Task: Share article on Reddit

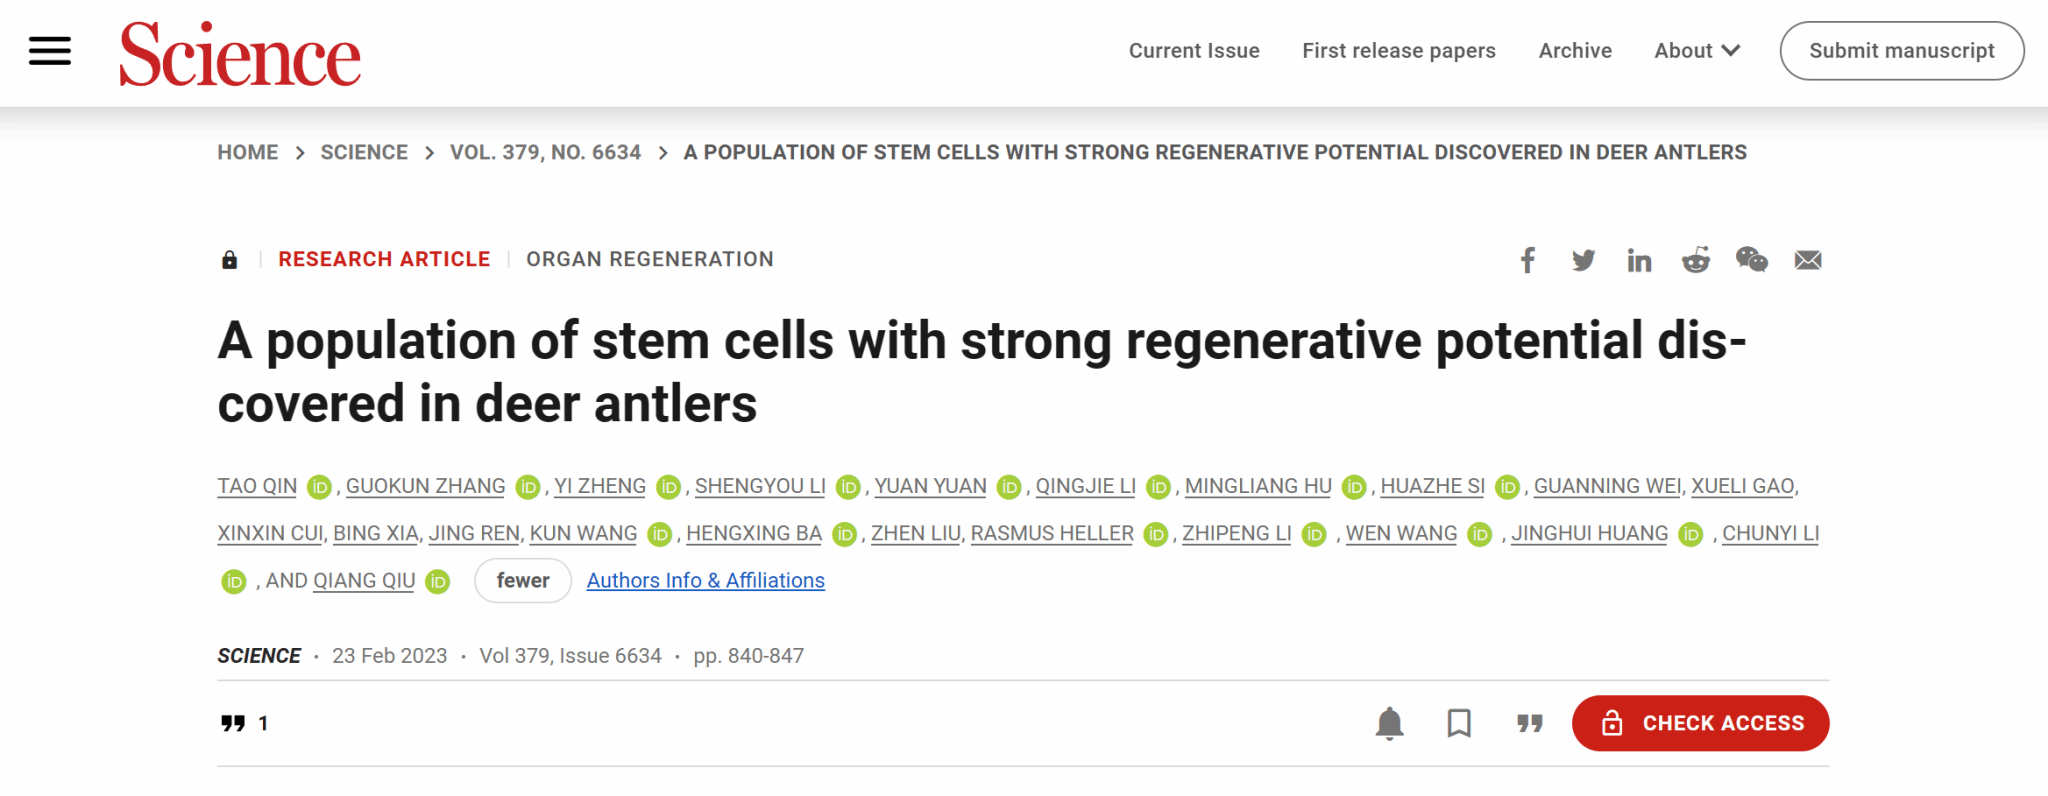Action: (x=1695, y=261)
